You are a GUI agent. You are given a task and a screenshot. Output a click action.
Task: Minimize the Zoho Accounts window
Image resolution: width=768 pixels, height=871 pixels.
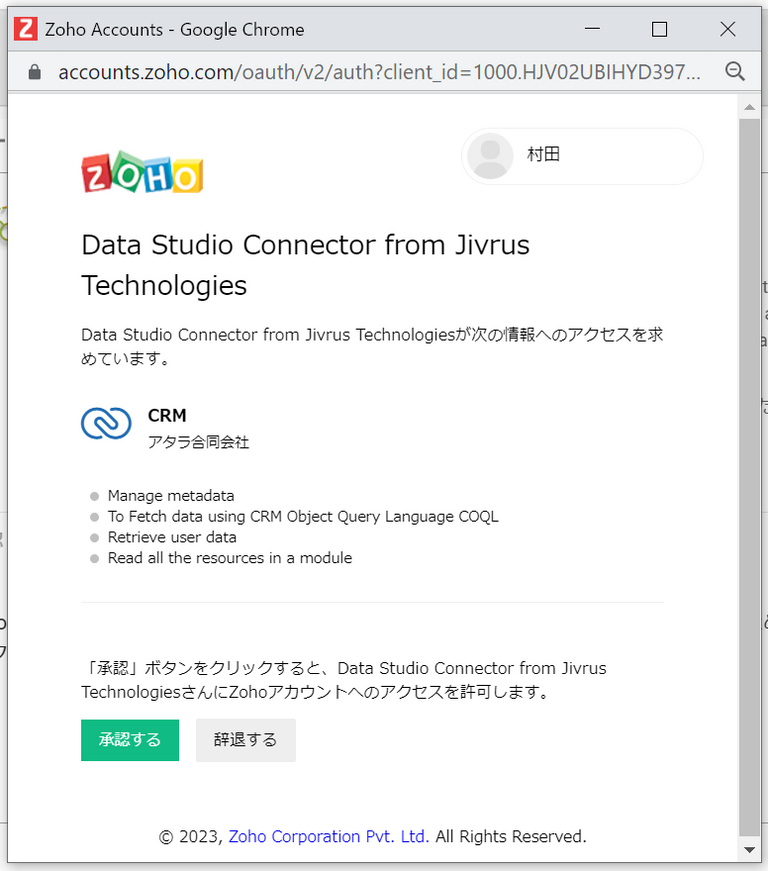pos(593,29)
